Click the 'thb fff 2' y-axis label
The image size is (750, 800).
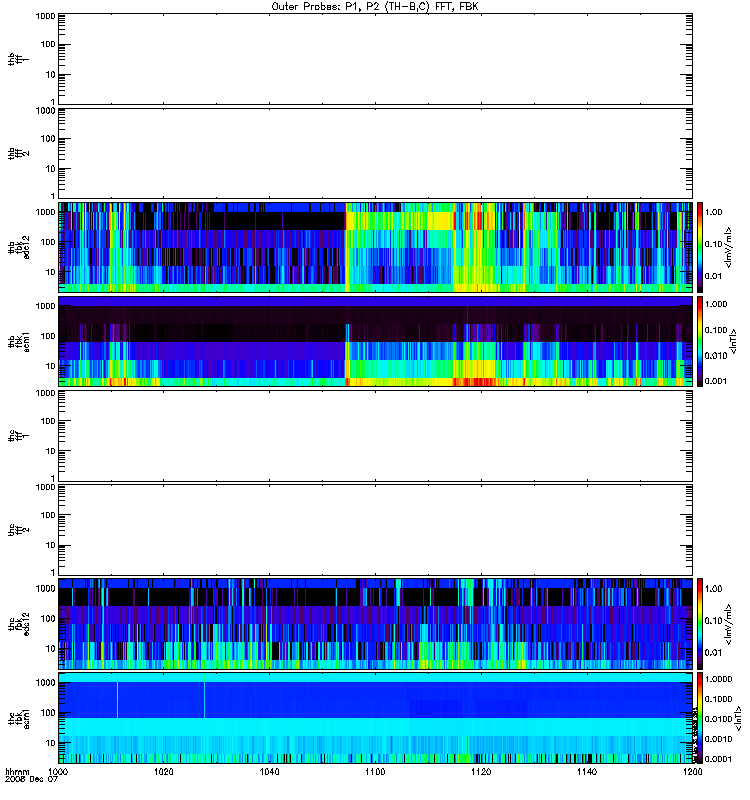(x=18, y=154)
